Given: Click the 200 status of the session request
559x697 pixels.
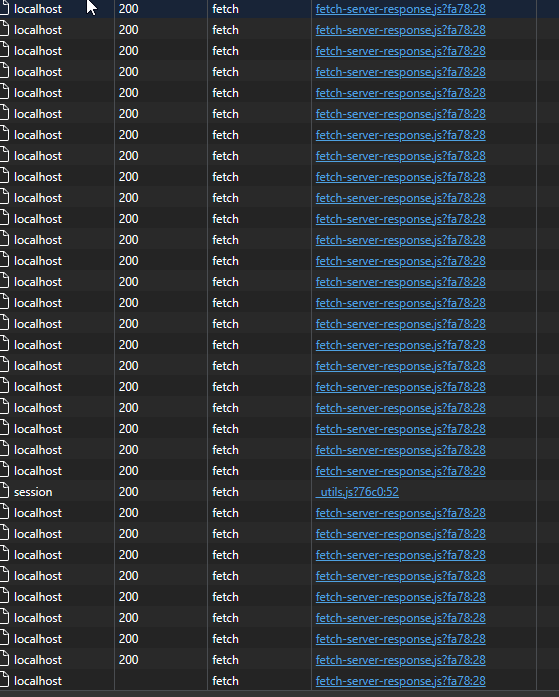Looking at the screenshot, I should point(128,492).
